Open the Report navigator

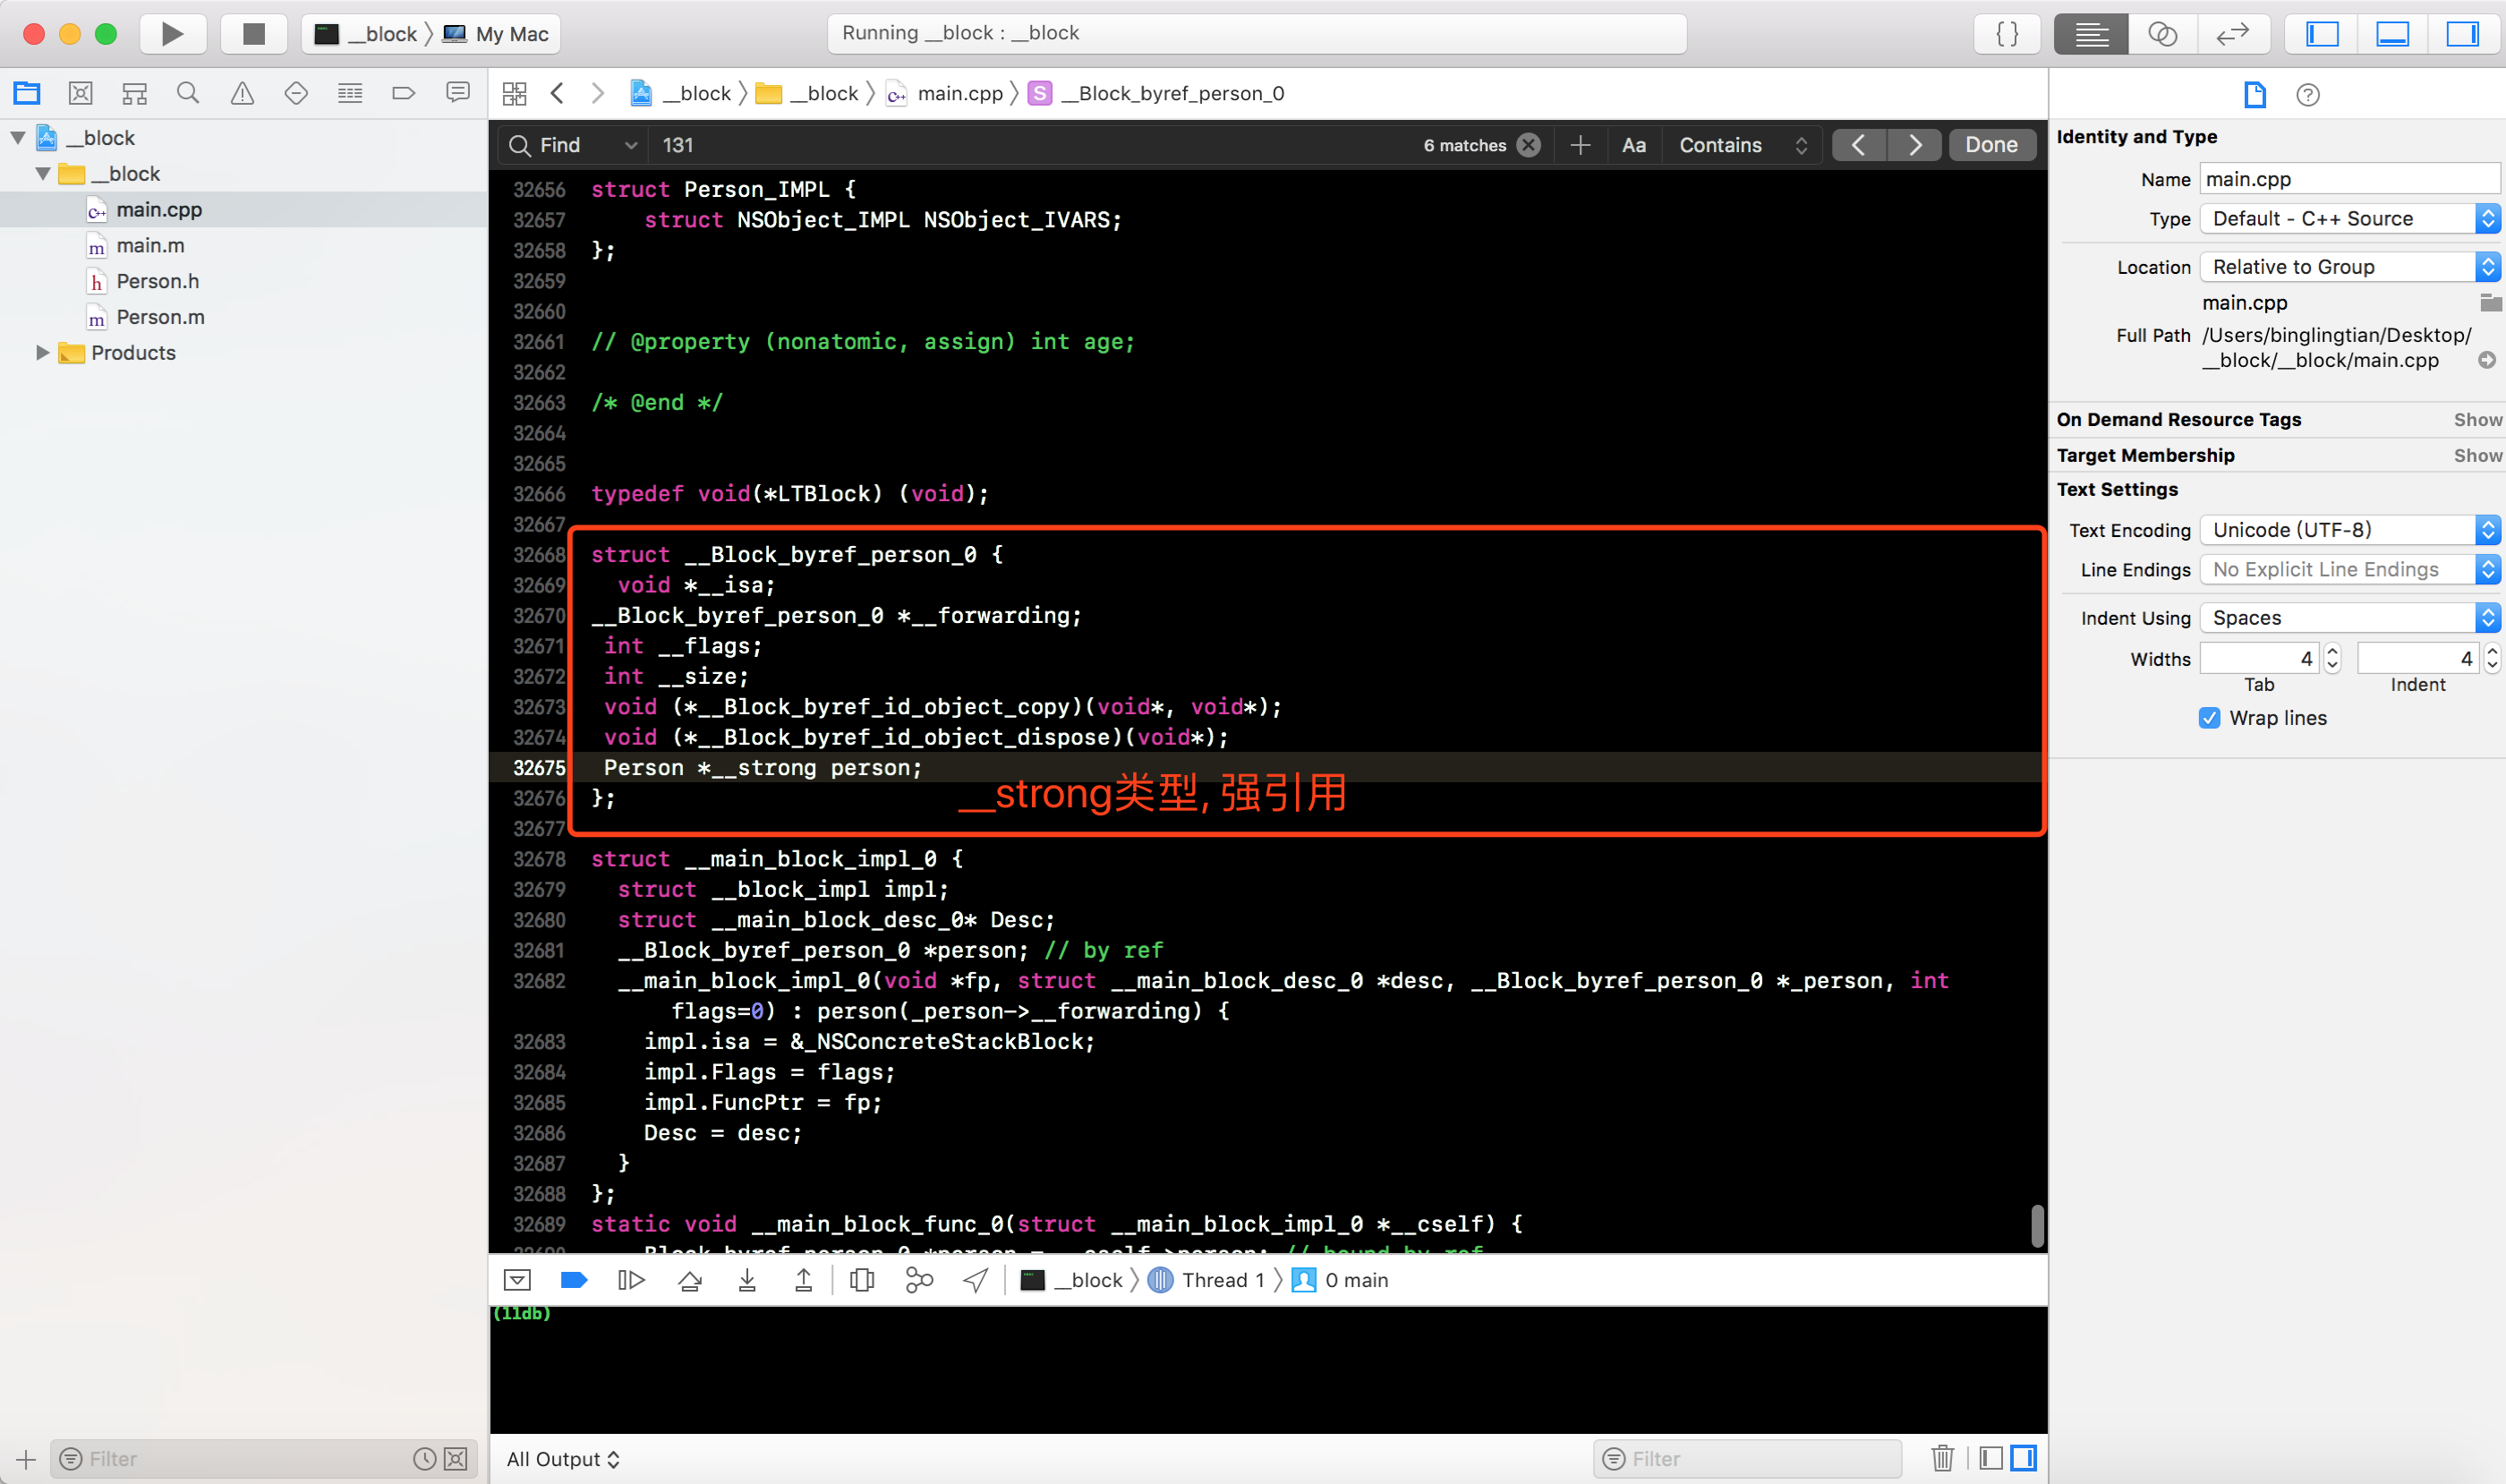pyautogui.click(x=458, y=93)
